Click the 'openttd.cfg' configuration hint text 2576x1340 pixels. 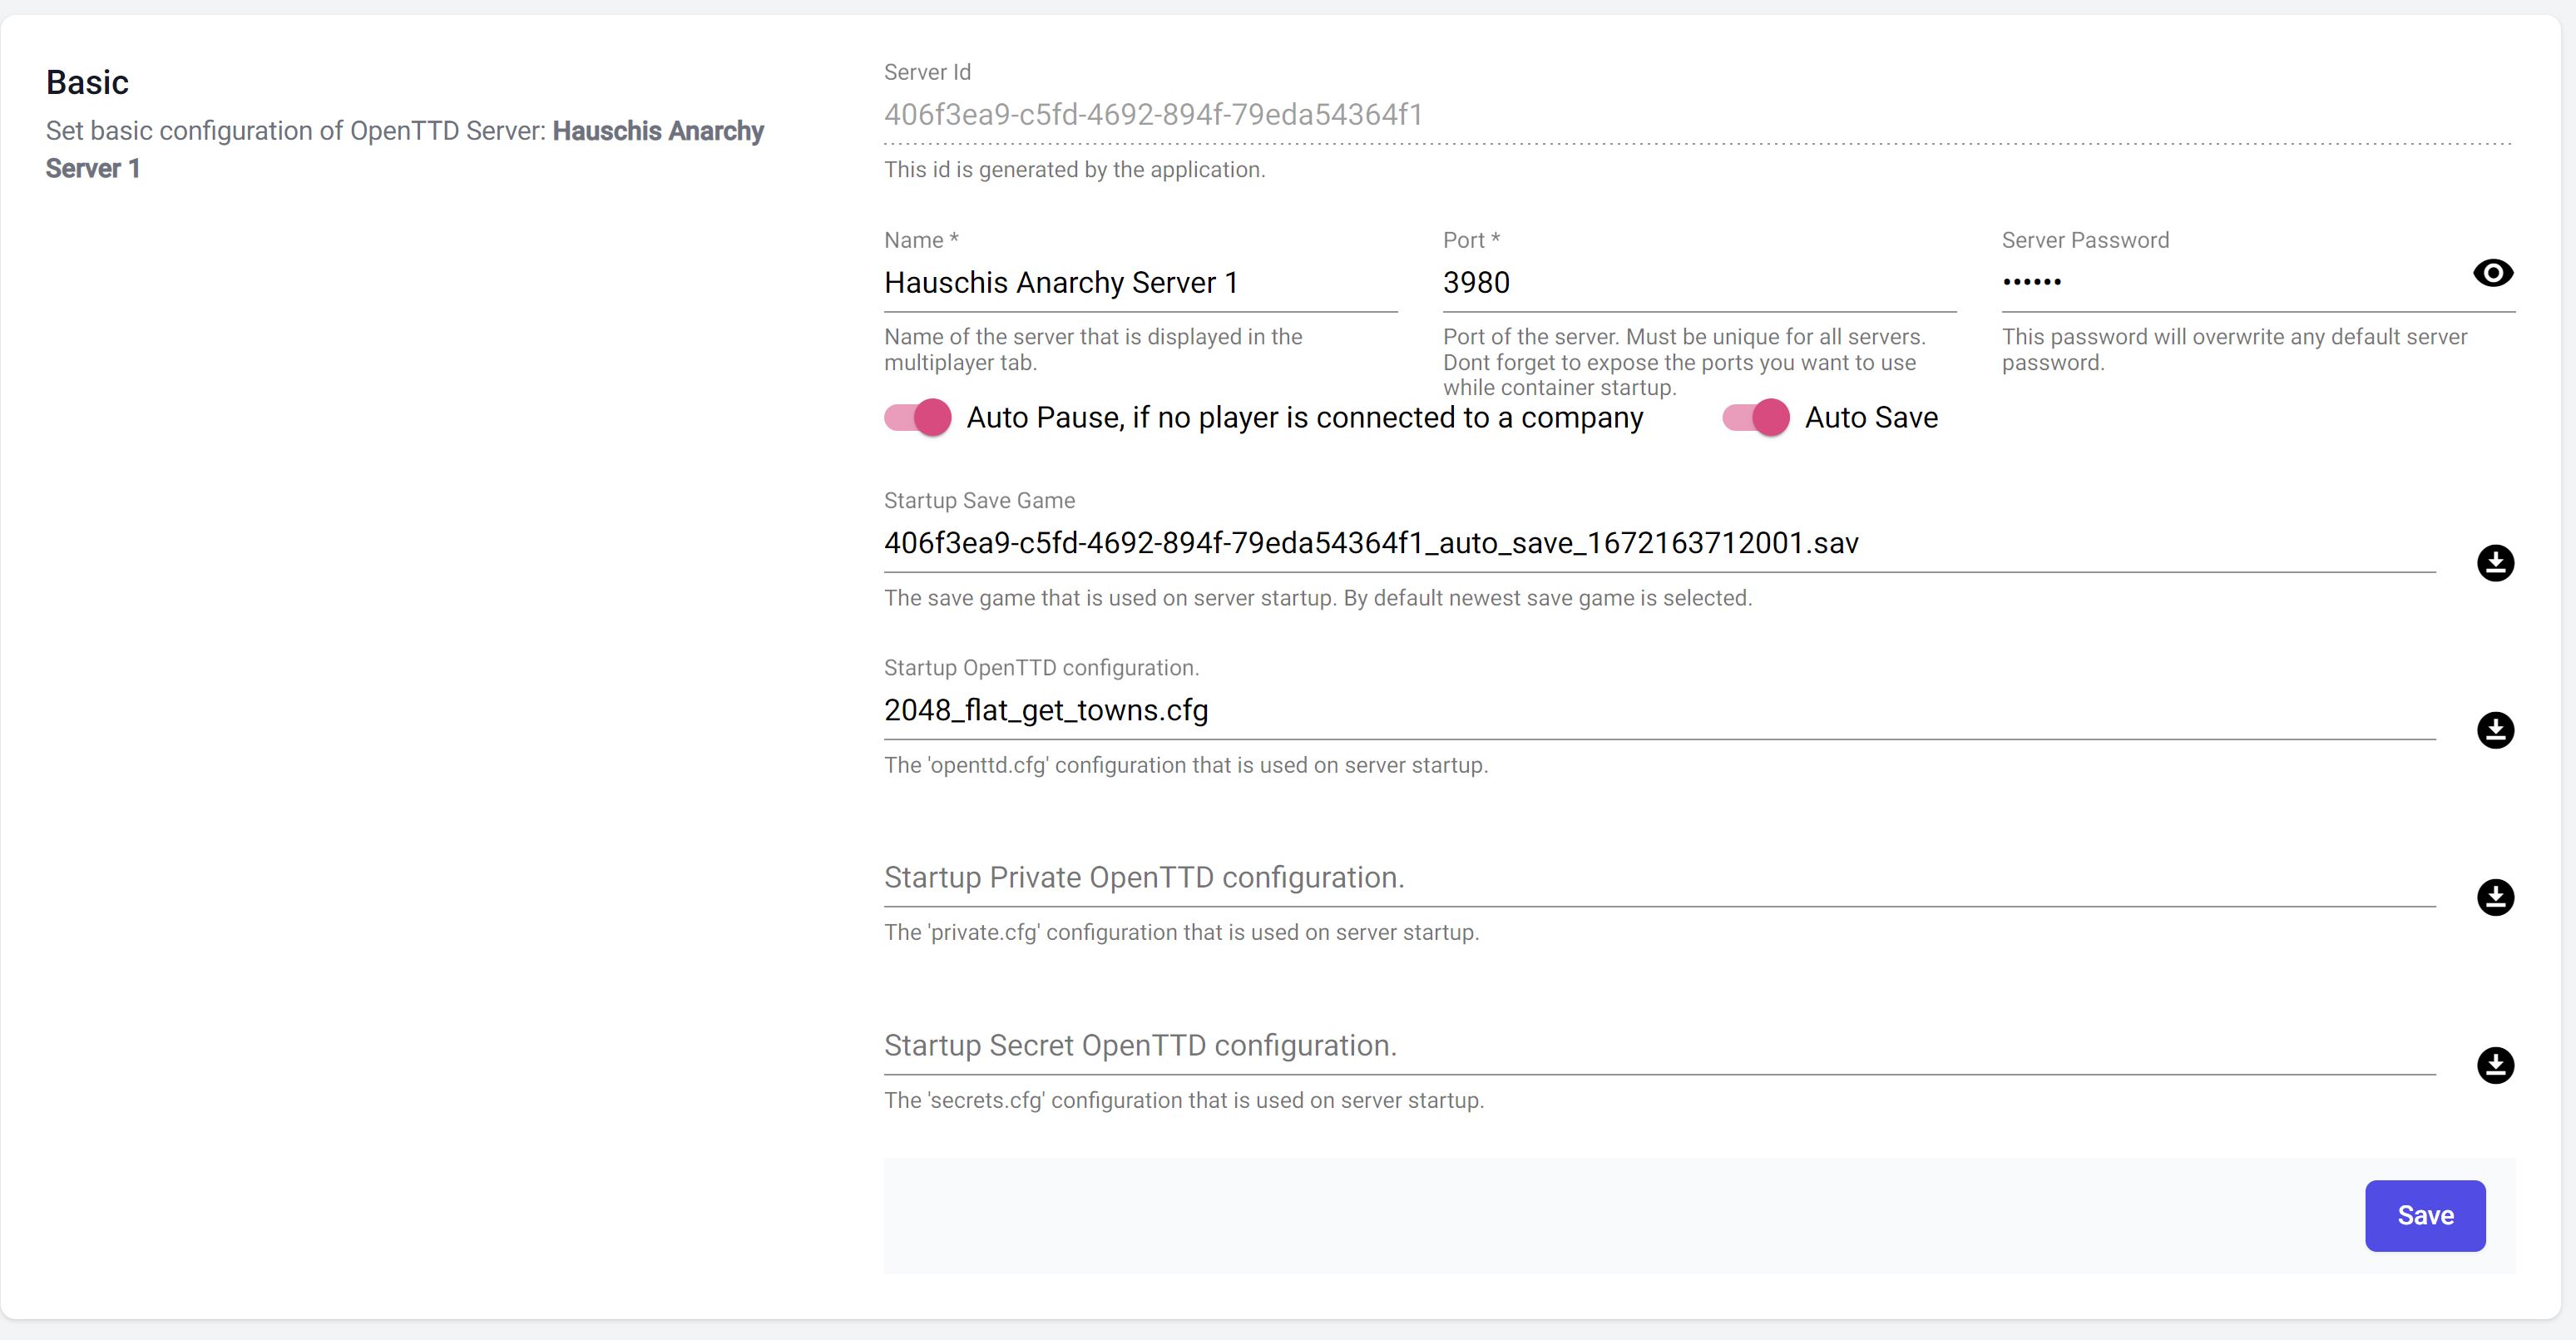point(1186,765)
